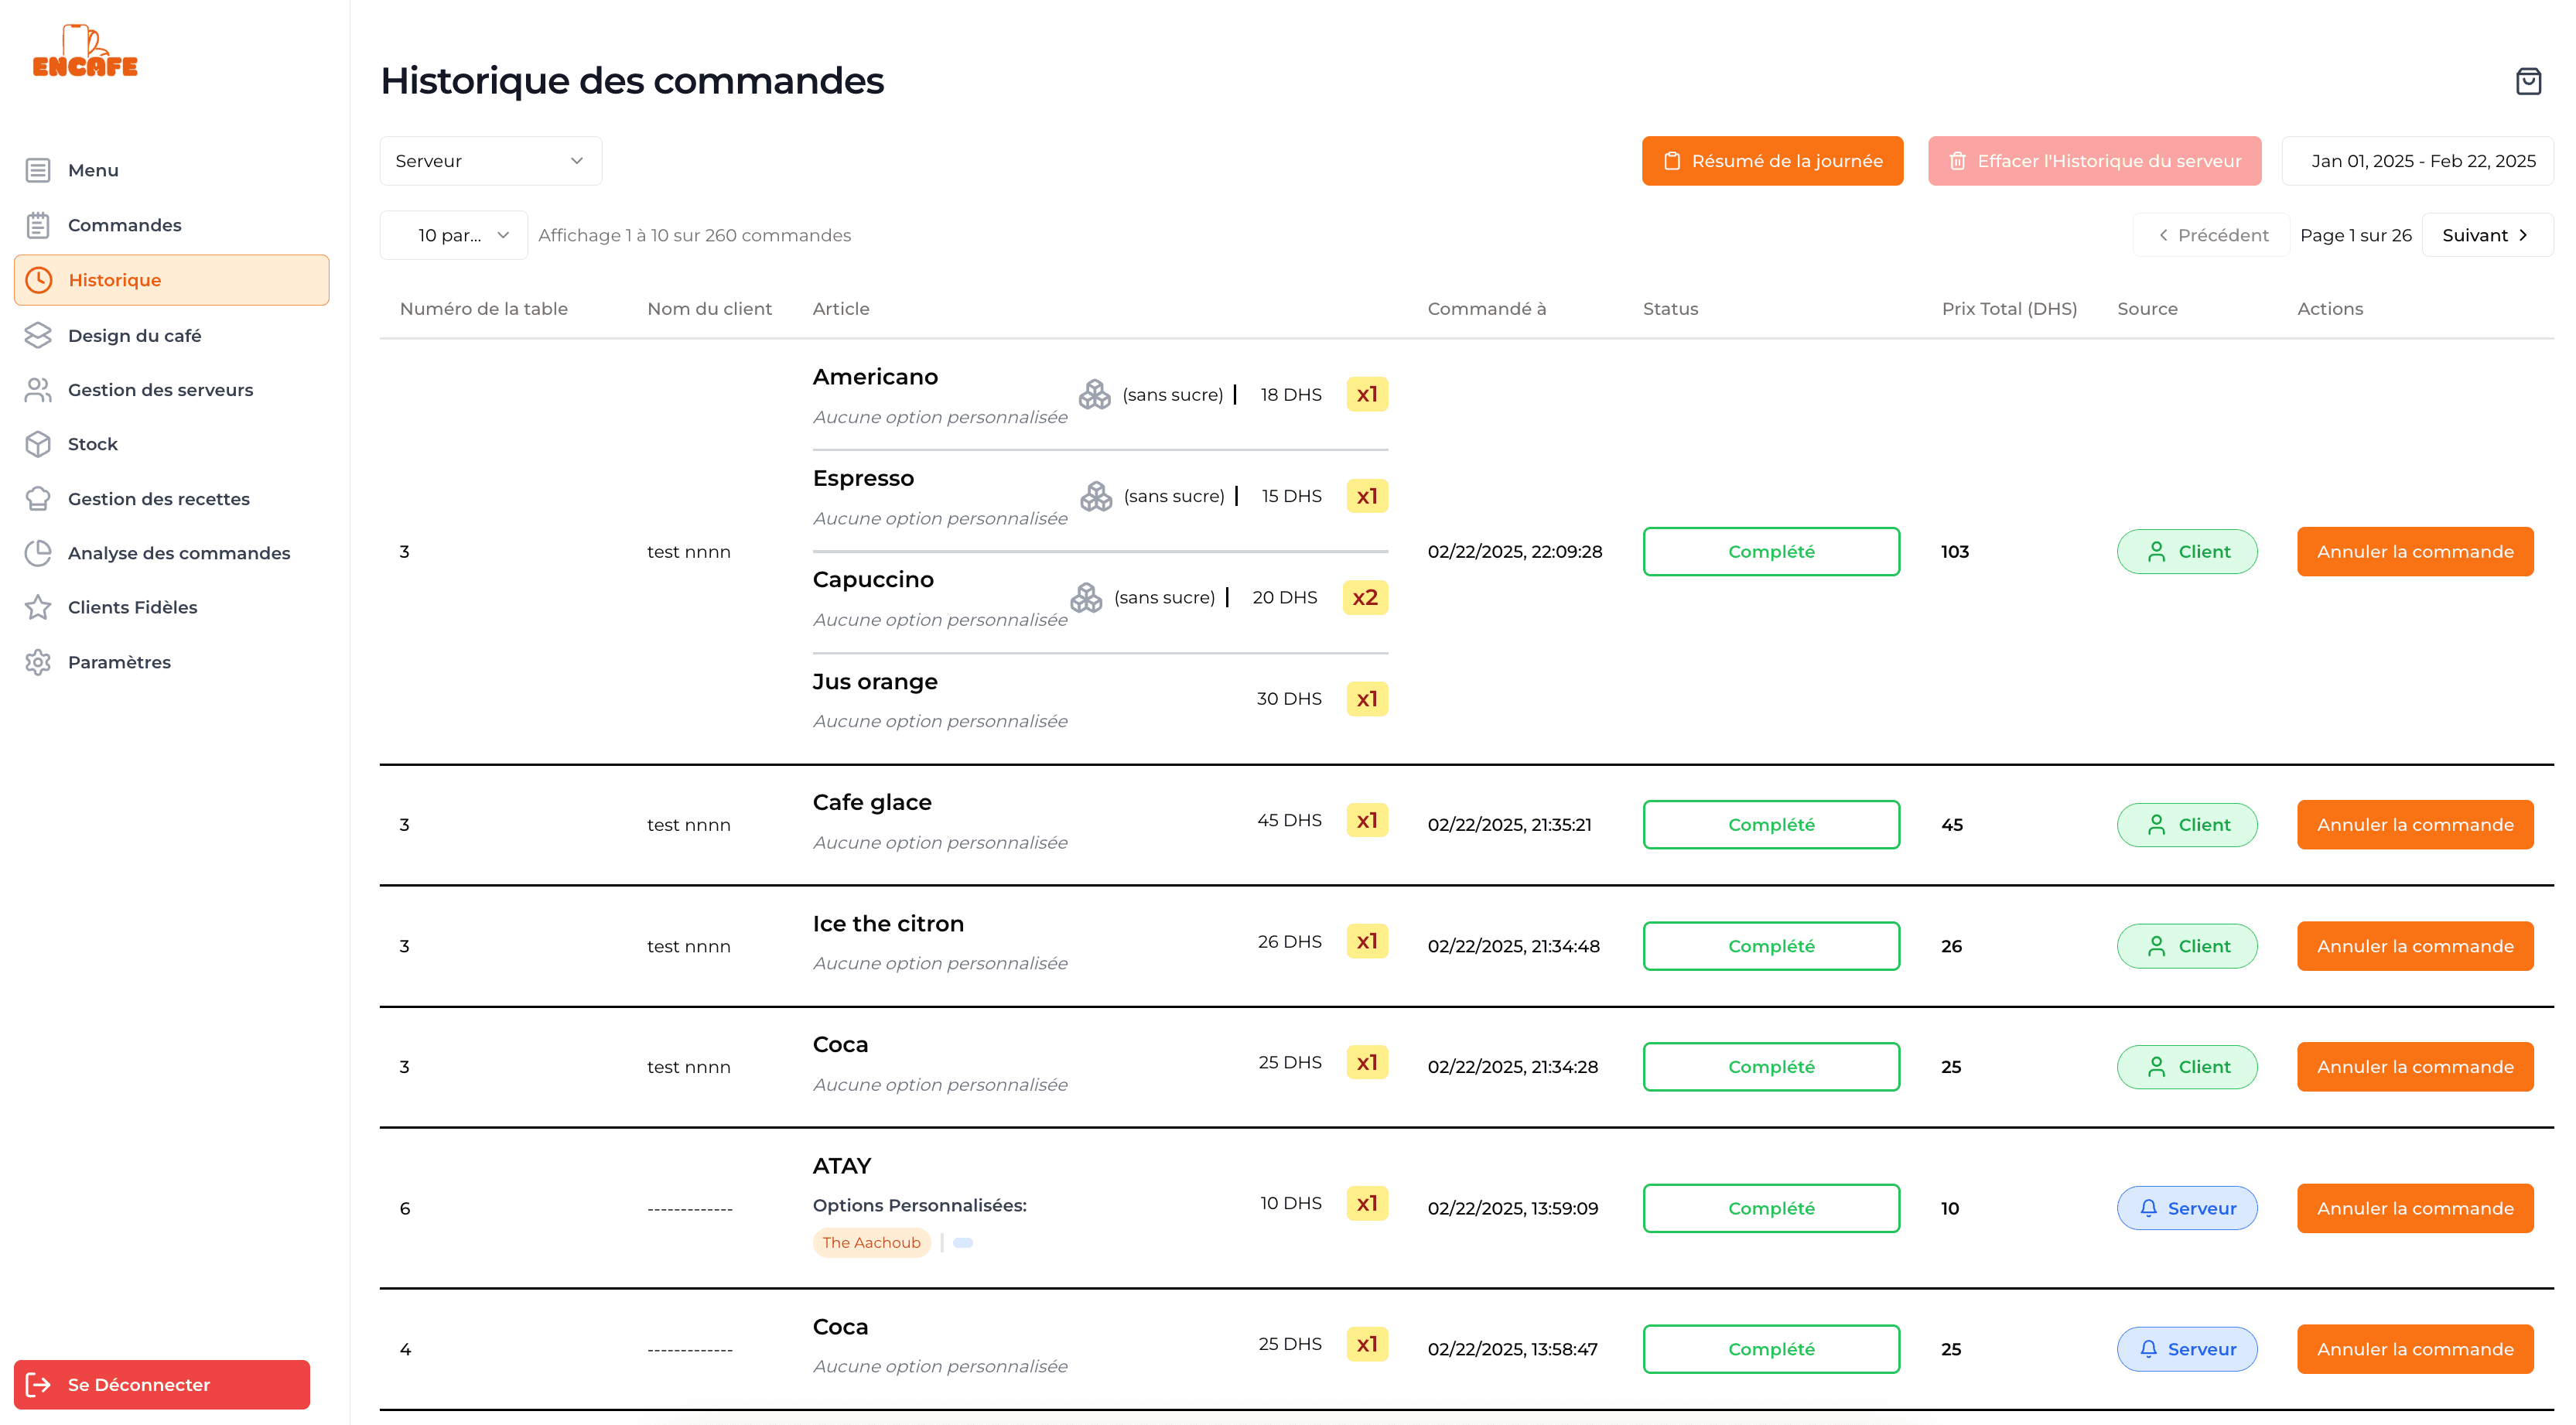
Task: Click the x1 quantity badge for Americano
Action: [x=1367, y=394]
